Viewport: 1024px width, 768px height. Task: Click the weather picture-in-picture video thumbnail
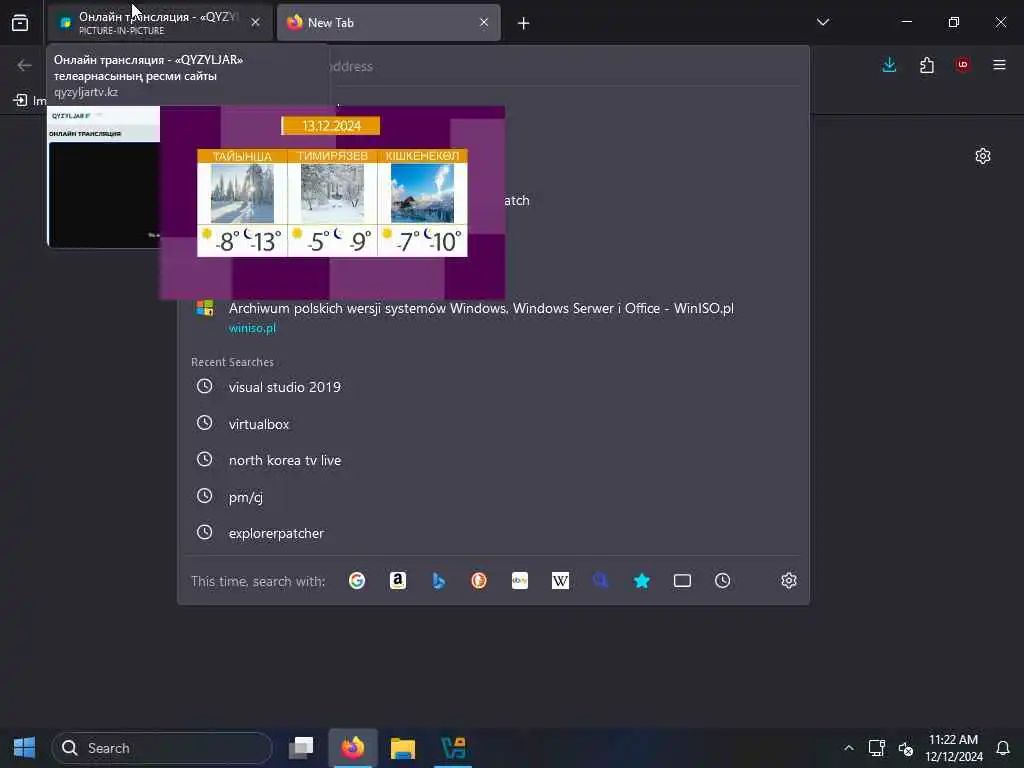[x=332, y=202]
